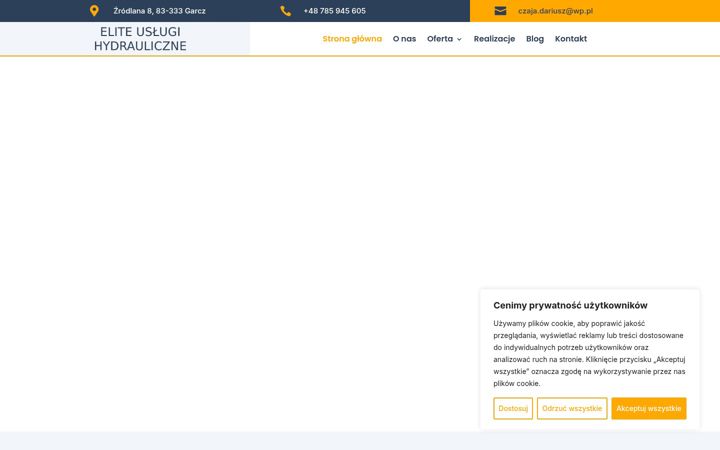Image resolution: width=720 pixels, height=450 pixels.
Task: Open the Realizacje page
Action: [x=494, y=39]
